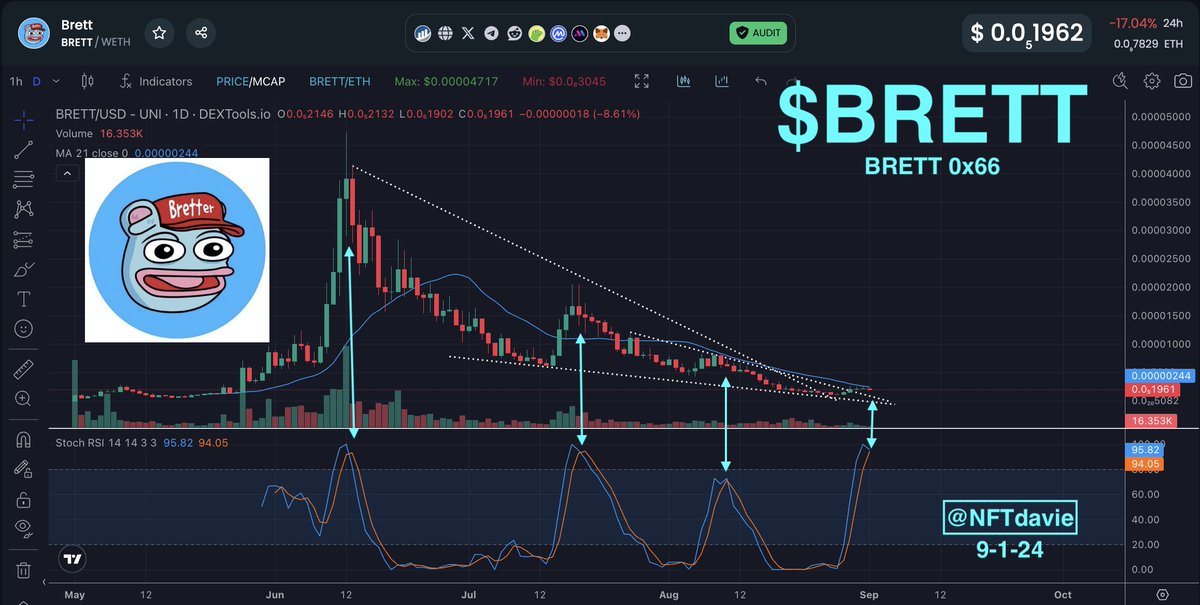Click the Min price value label
Image resolution: width=1200 pixels, height=605 pixels.
click(x=565, y=81)
